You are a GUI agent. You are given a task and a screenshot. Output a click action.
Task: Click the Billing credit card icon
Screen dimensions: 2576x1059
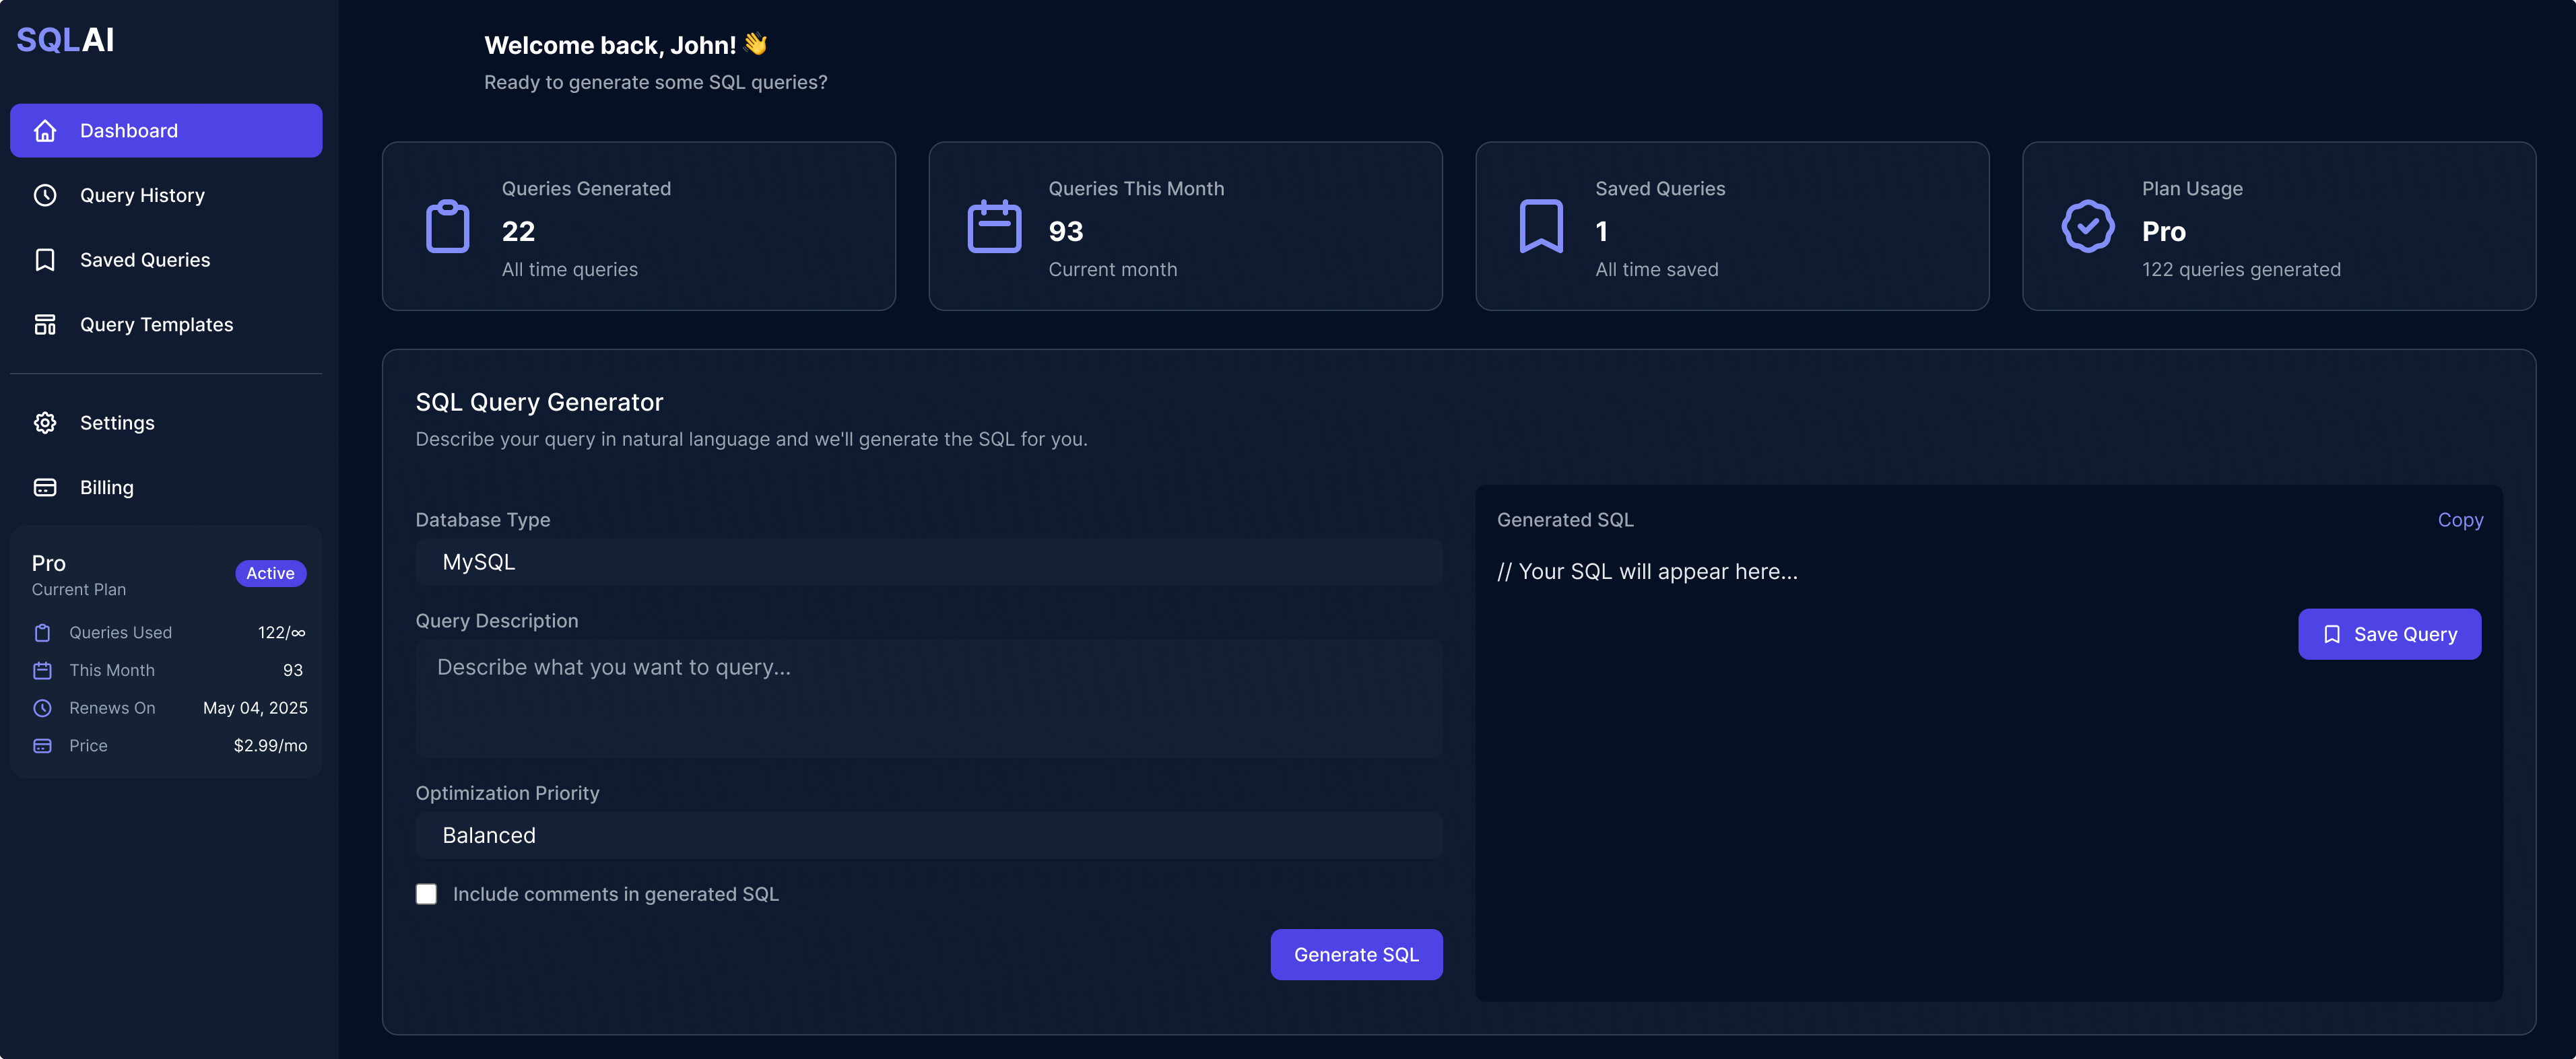45,487
